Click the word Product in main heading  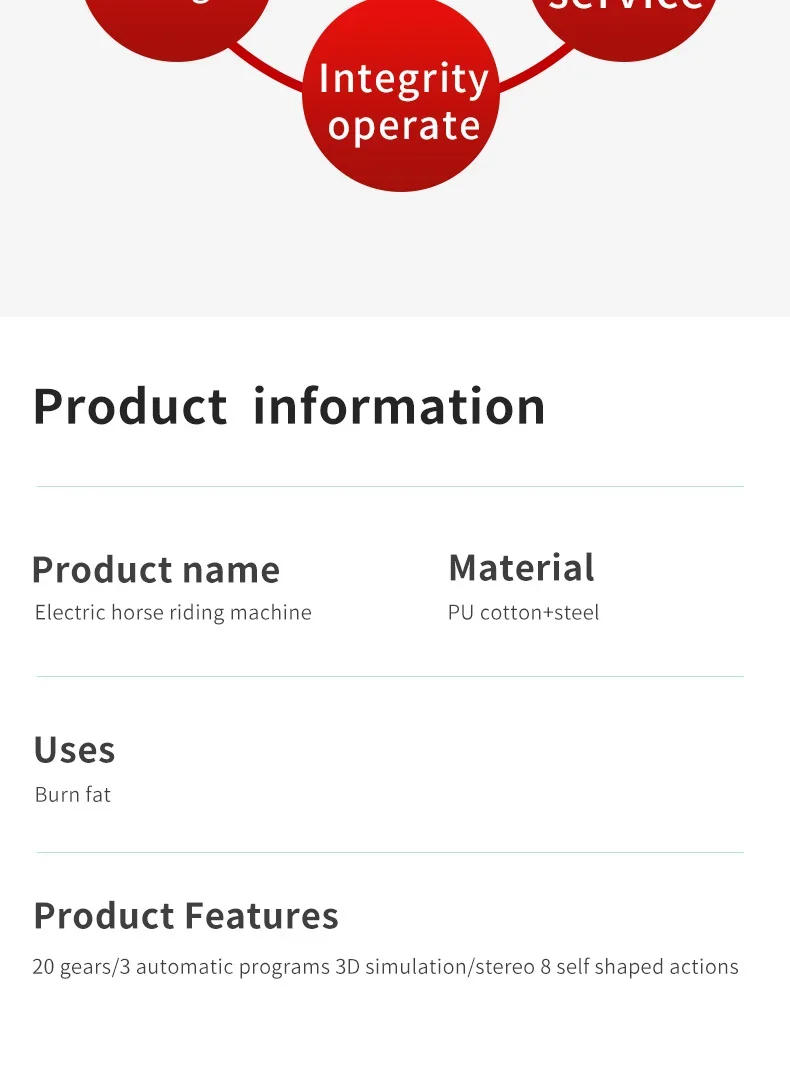point(130,406)
